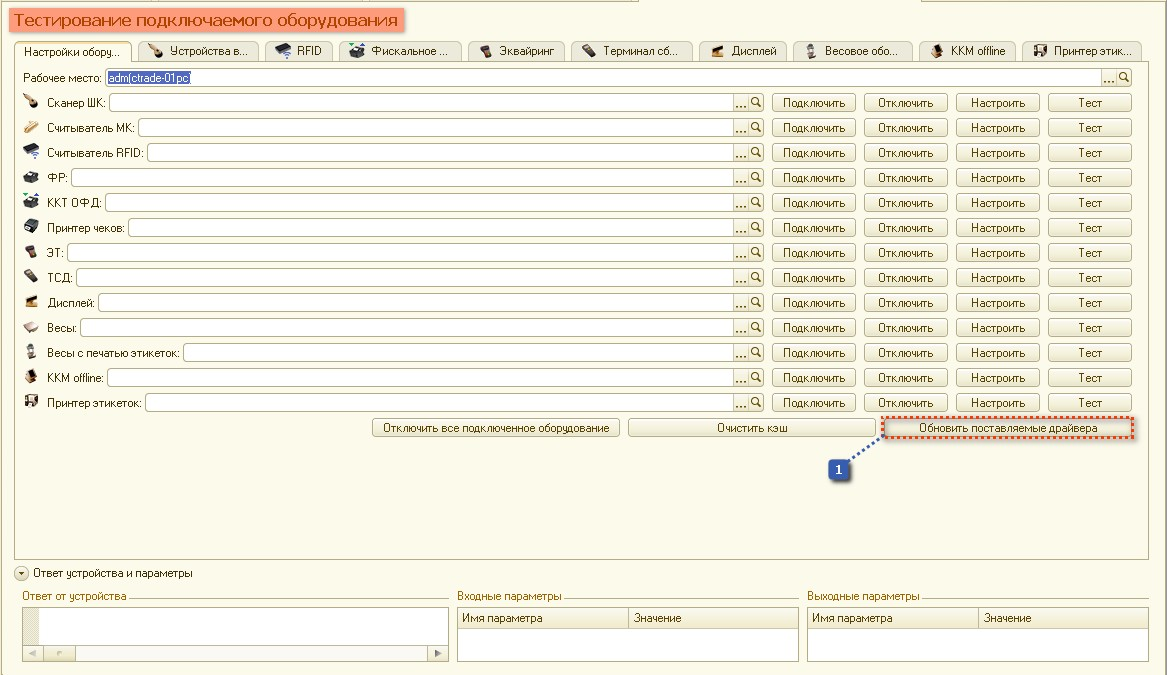The image size is (1167, 675).
Task: Click the Считыватель RFID input field
Action: [x=439, y=153]
